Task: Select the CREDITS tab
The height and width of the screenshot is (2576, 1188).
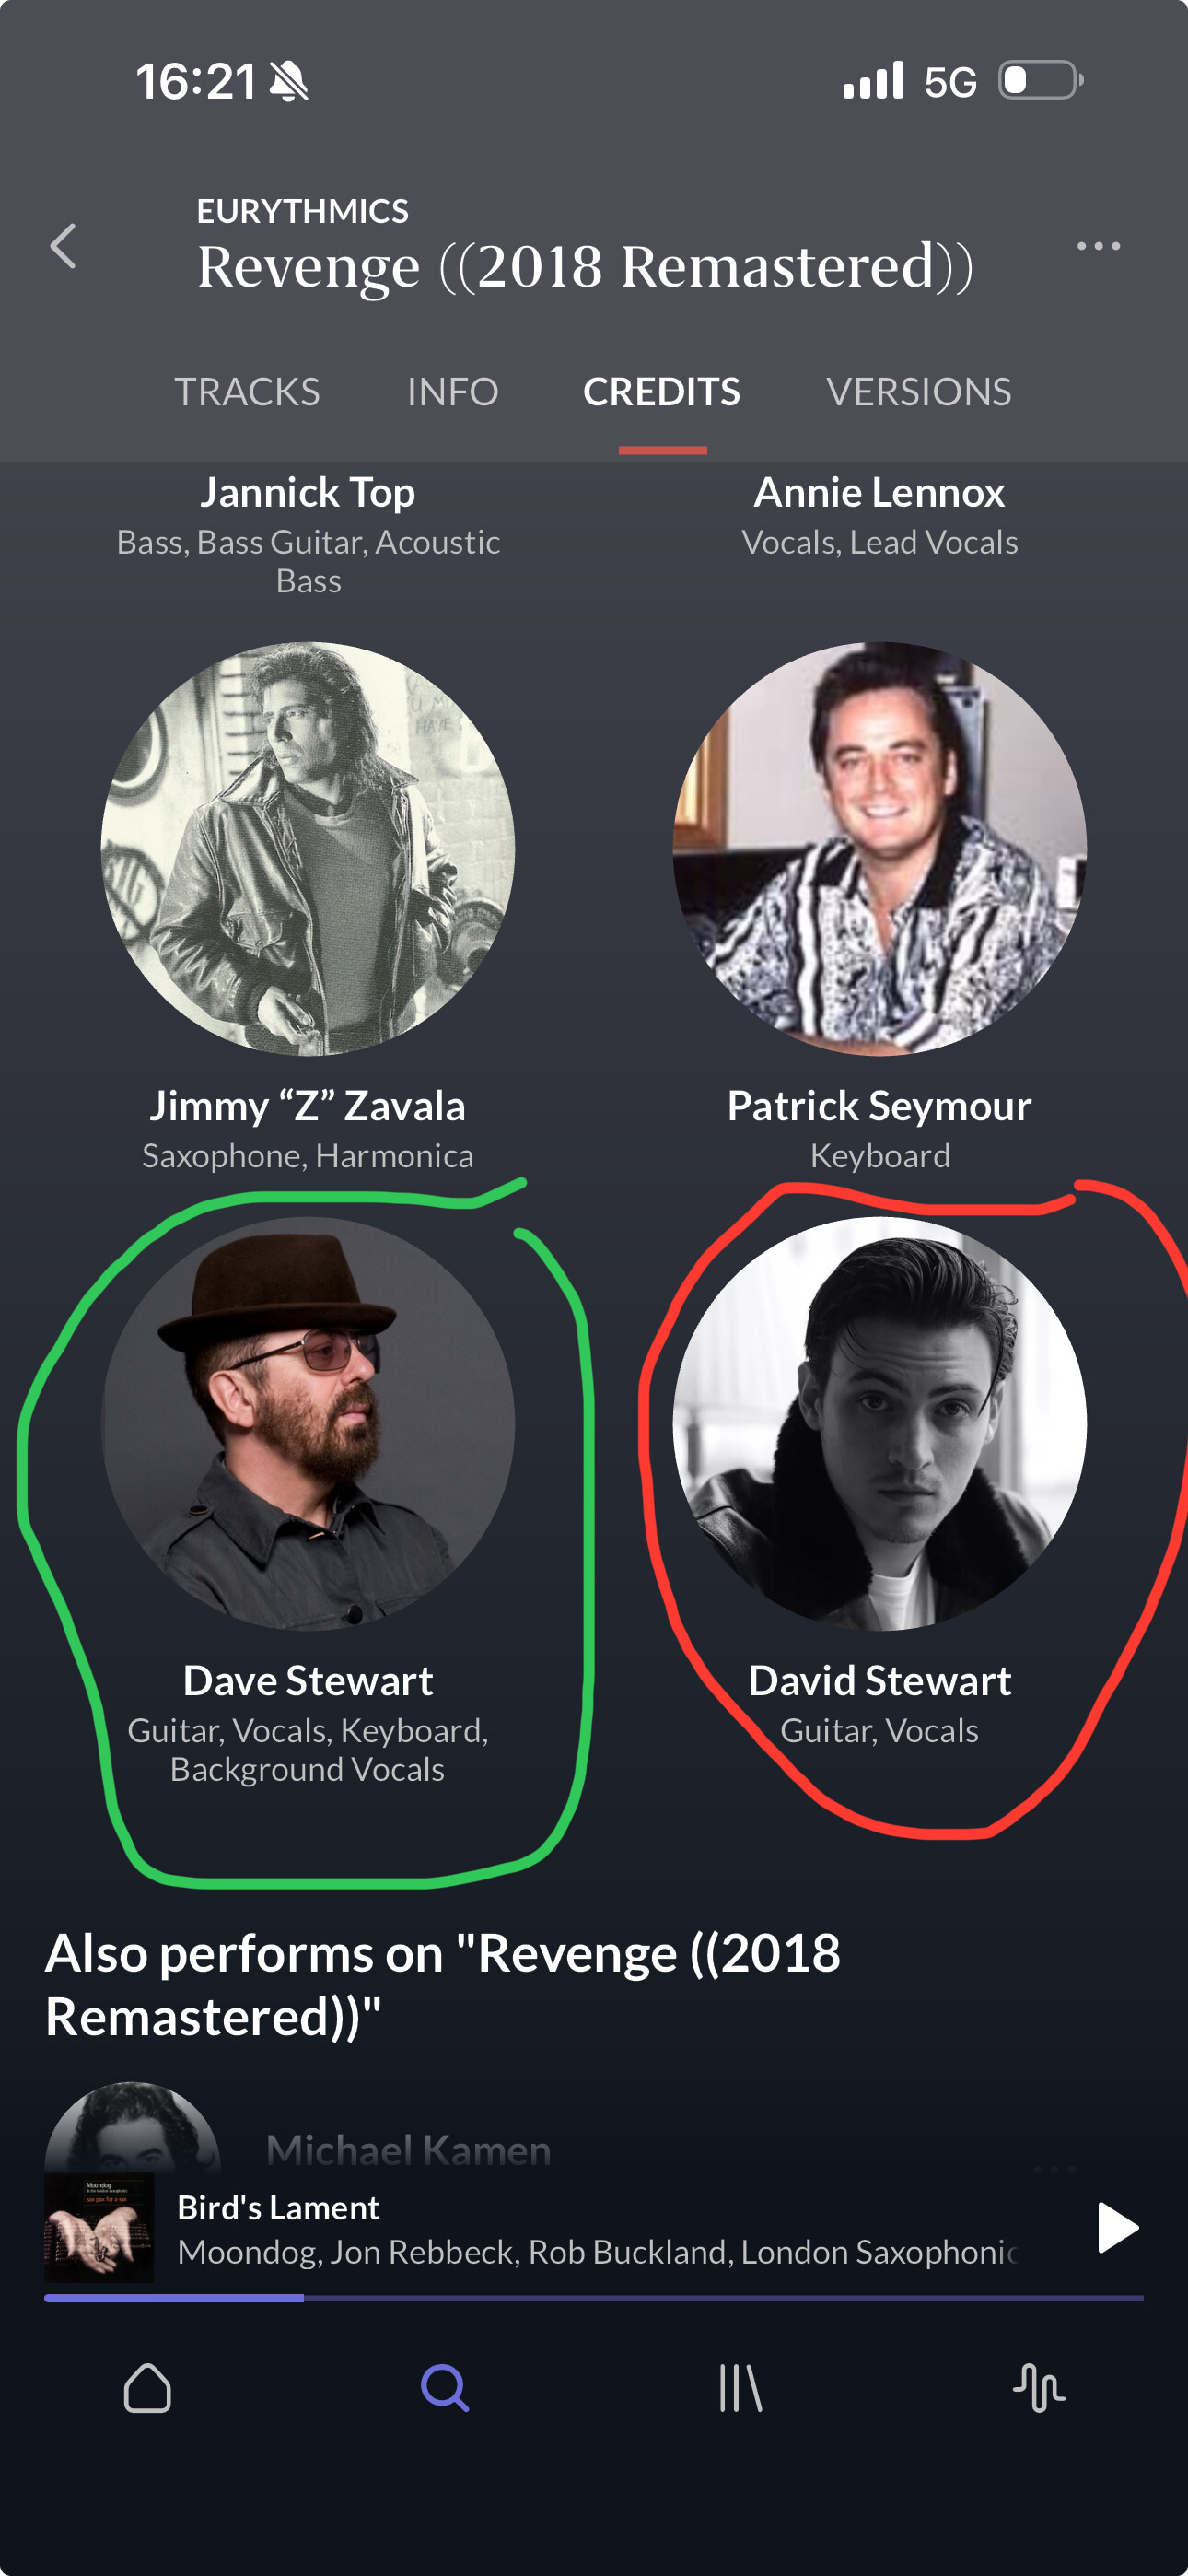Action: 662,391
